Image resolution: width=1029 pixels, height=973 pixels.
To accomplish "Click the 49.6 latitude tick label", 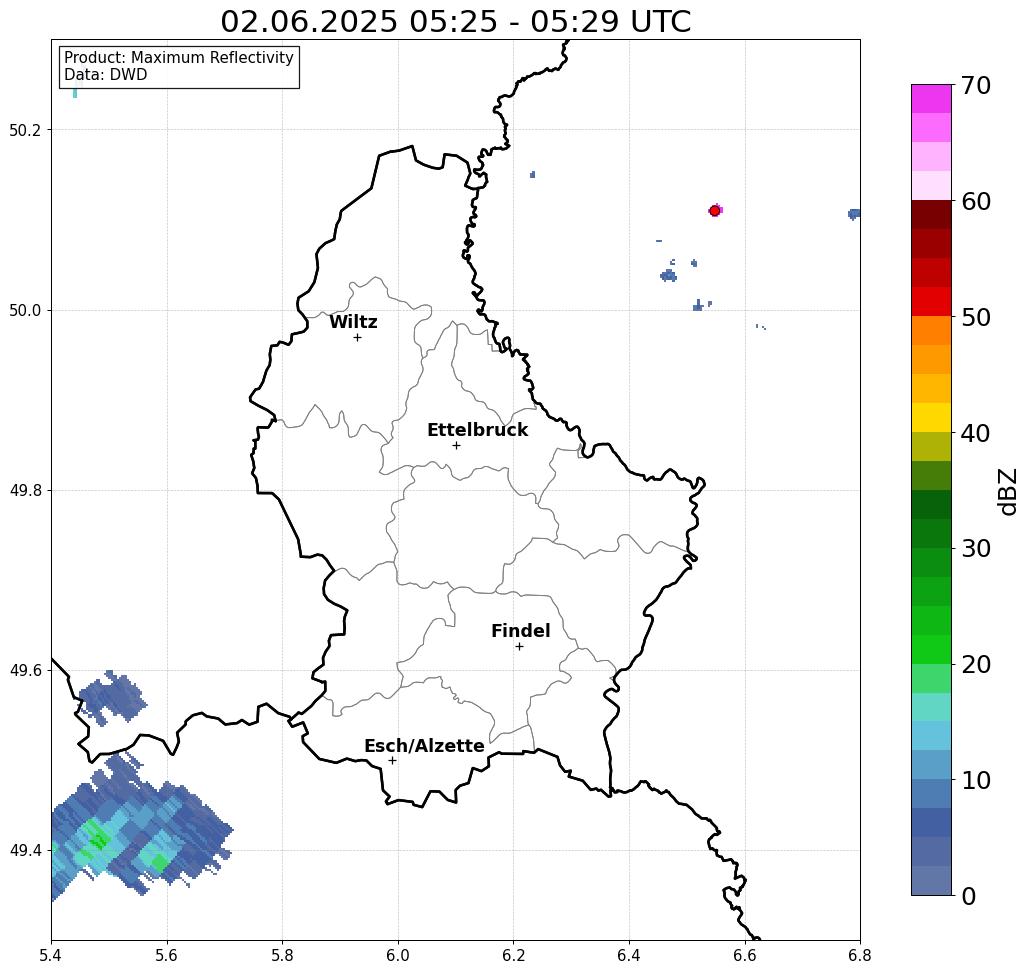I will pyautogui.click(x=24, y=671).
